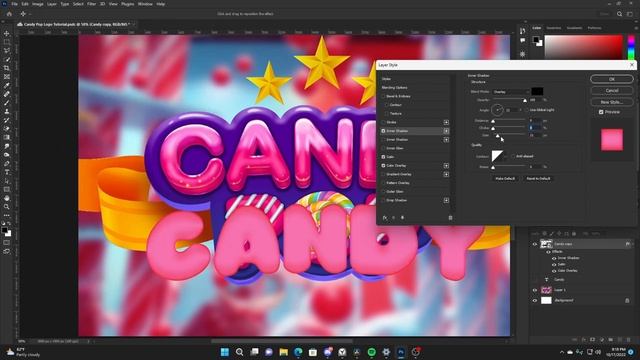Toggle the Preview checkbox

[x=601, y=112]
